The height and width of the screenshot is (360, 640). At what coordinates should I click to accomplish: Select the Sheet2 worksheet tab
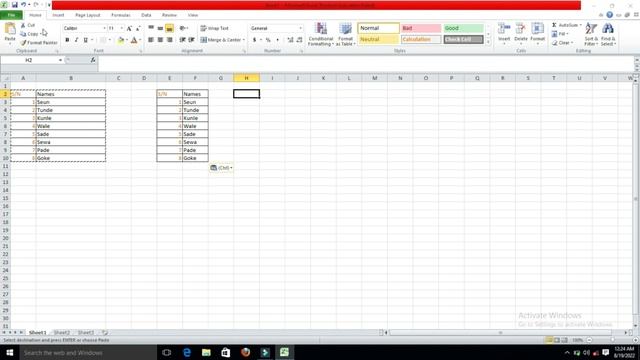(x=62, y=333)
